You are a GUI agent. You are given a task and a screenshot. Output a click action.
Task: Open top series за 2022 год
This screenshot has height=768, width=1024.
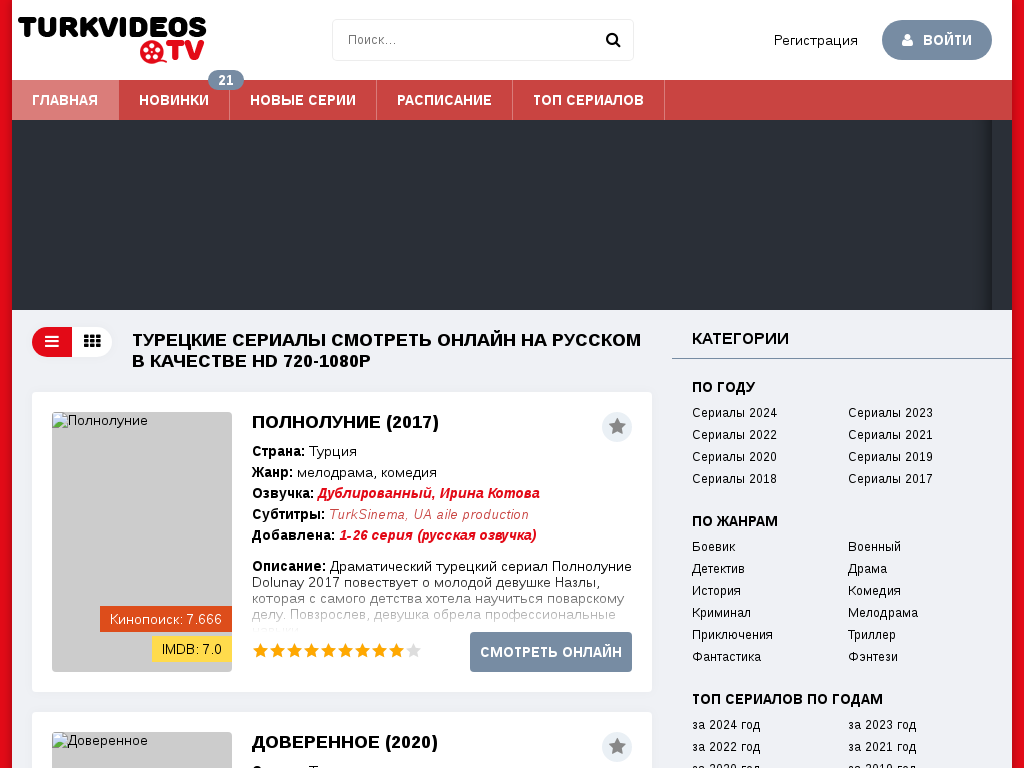pyautogui.click(x=726, y=747)
